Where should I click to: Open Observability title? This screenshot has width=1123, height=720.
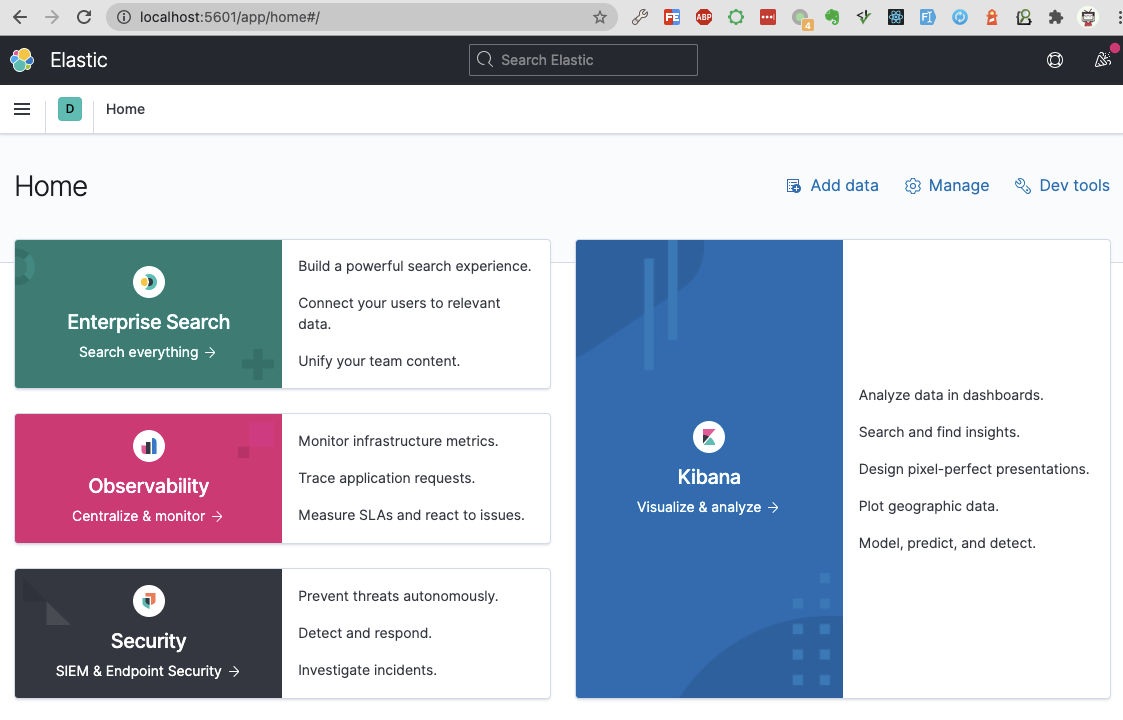coord(148,486)
